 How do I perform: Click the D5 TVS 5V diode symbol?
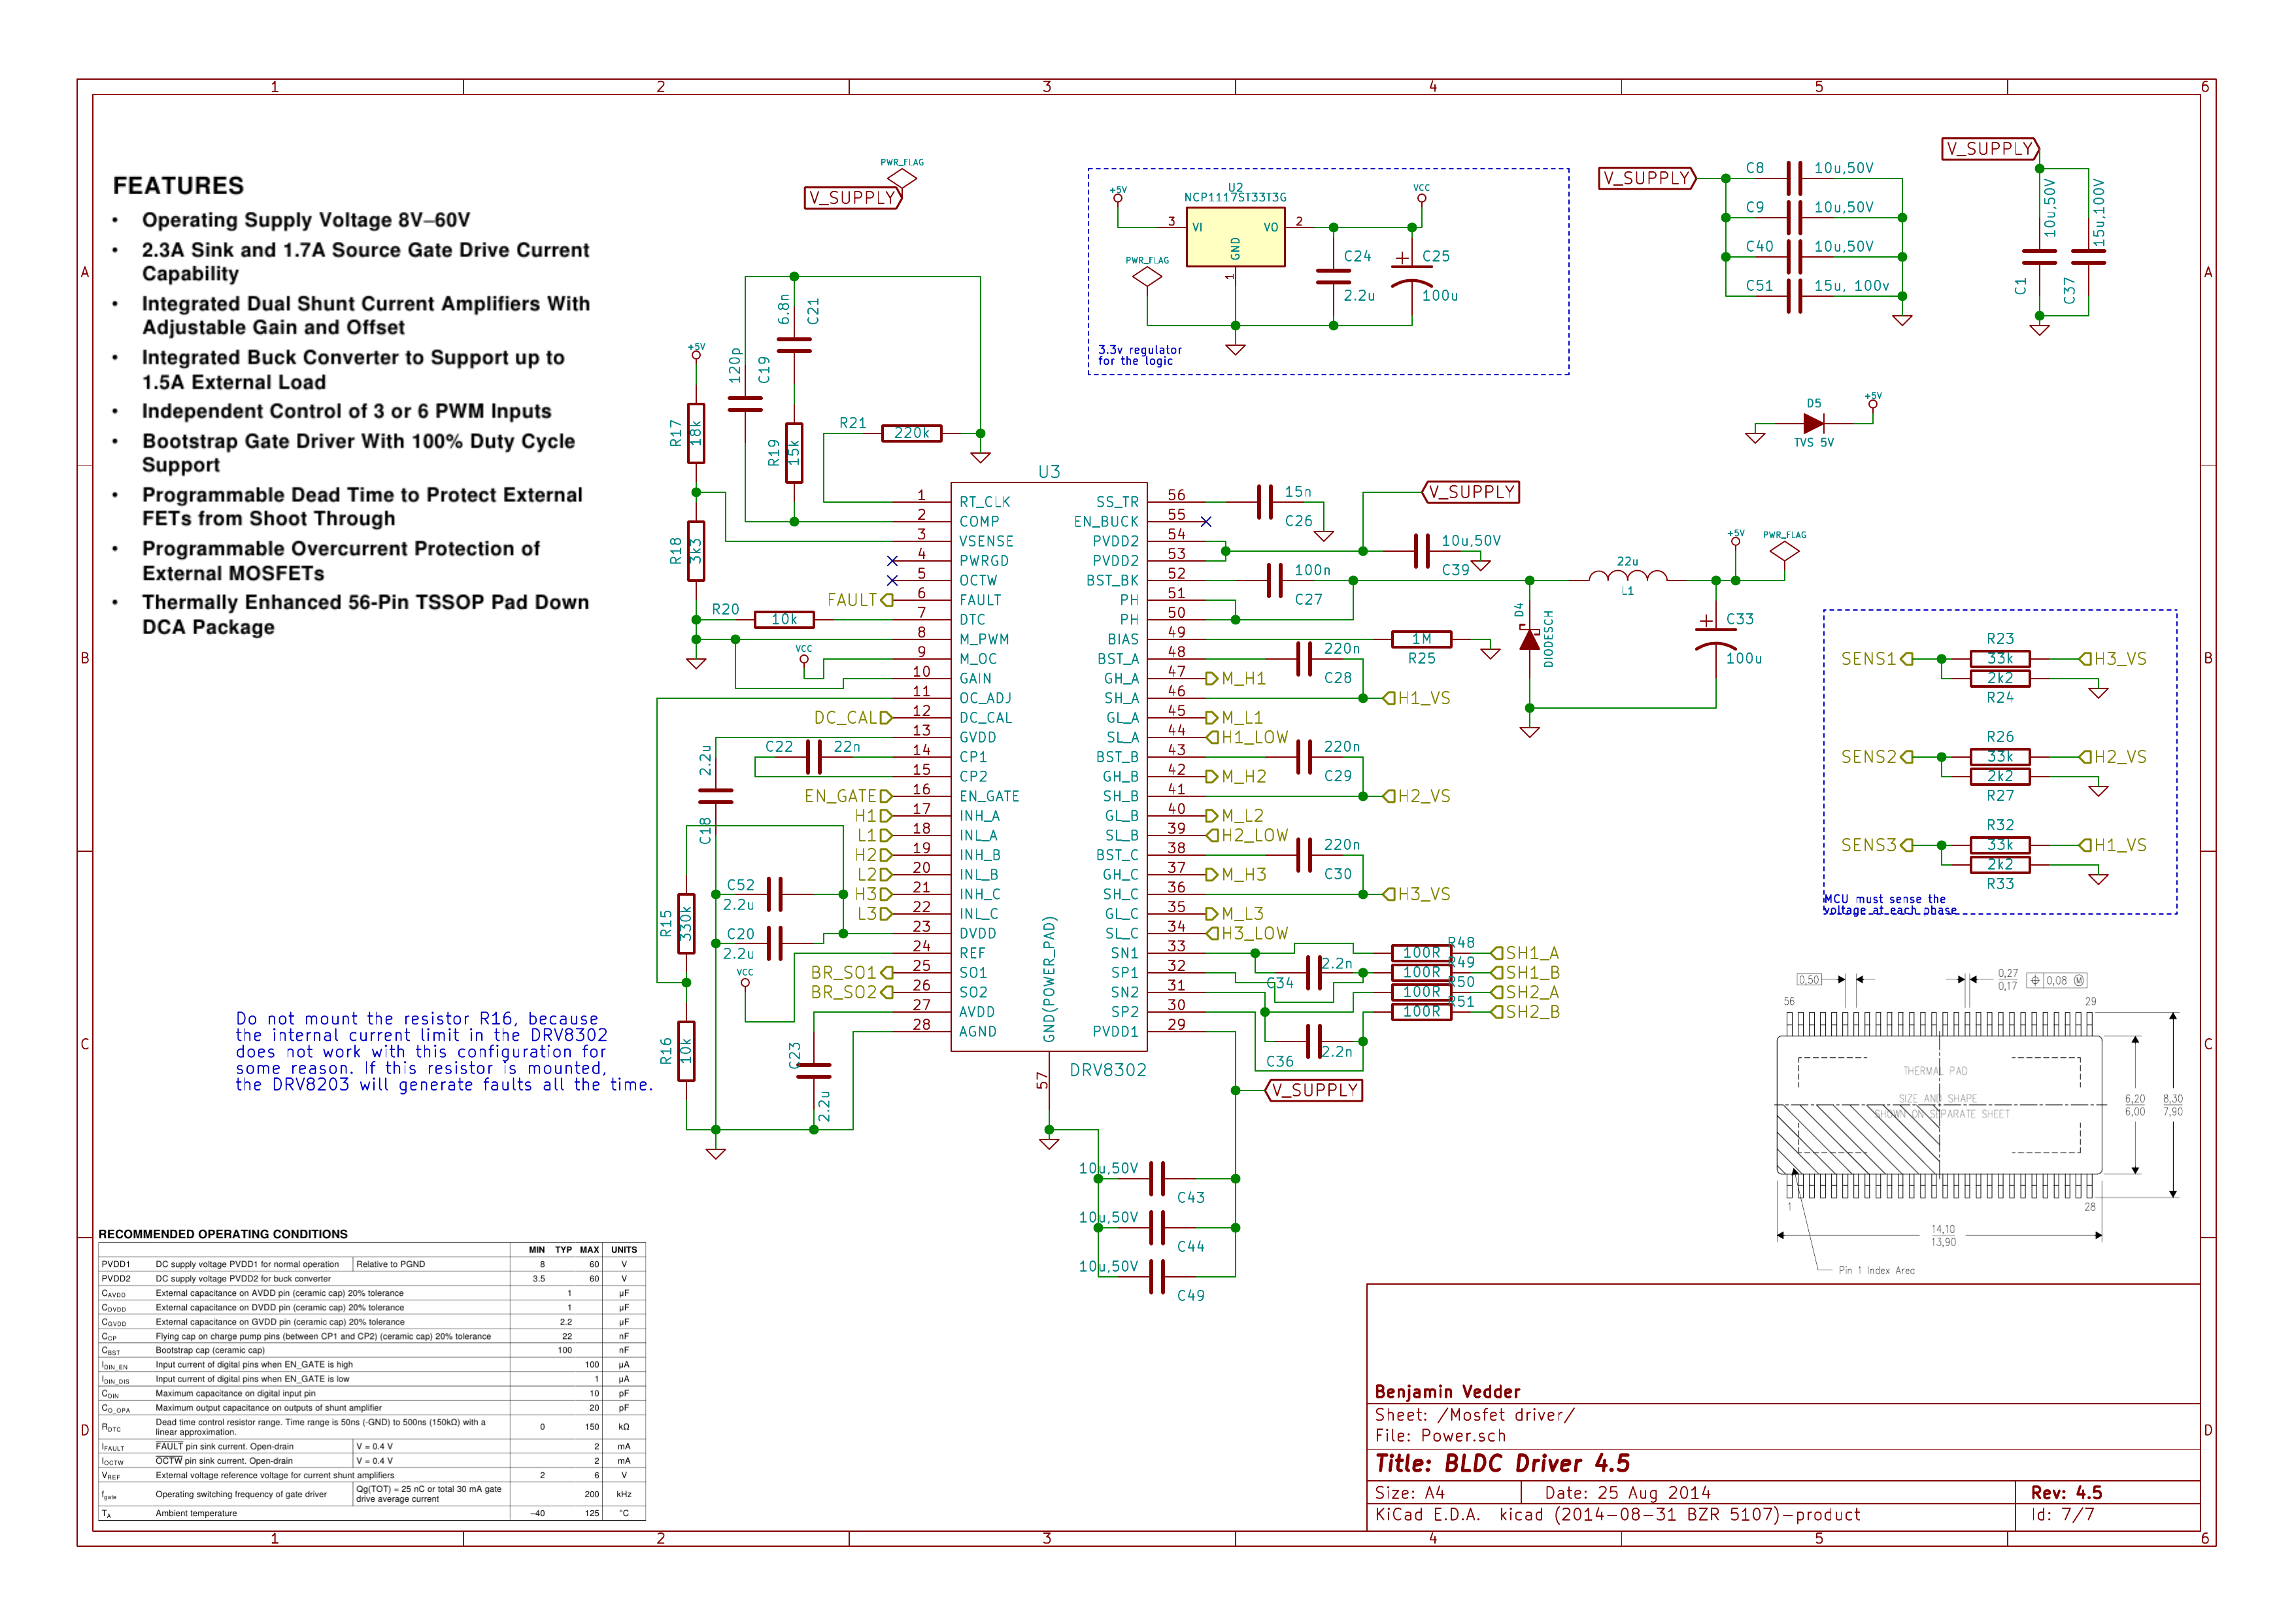pos(1812,424)
